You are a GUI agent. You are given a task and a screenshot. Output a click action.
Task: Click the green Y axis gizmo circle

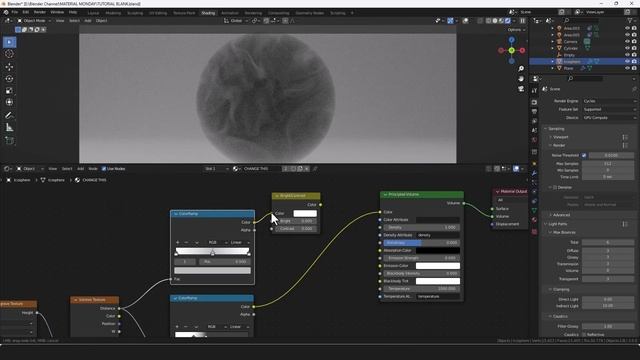pos(511,50)
